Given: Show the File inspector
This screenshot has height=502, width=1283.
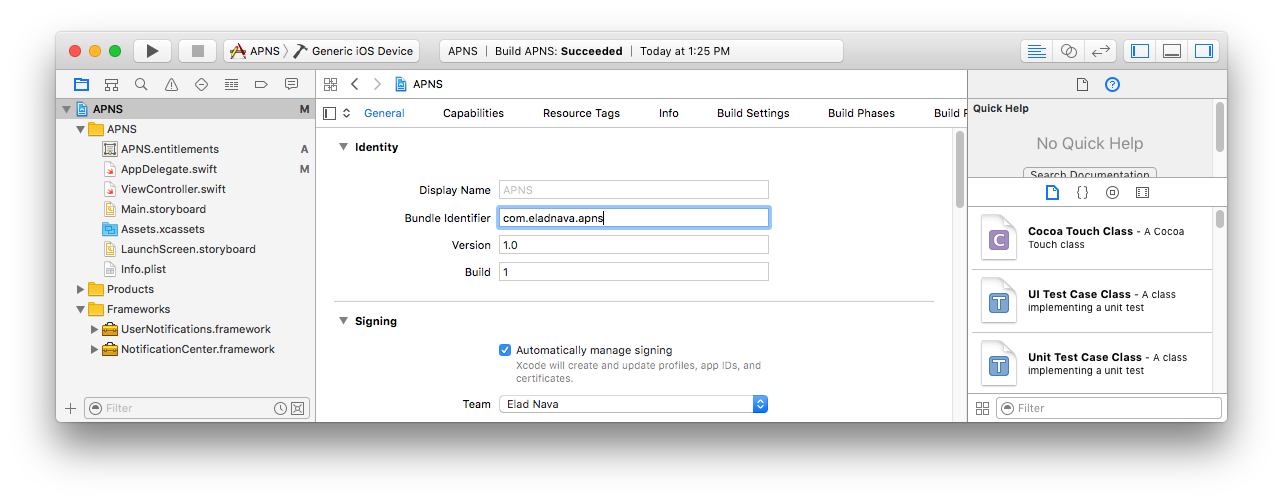Looking at the screenshot, I should point(1082,84).
